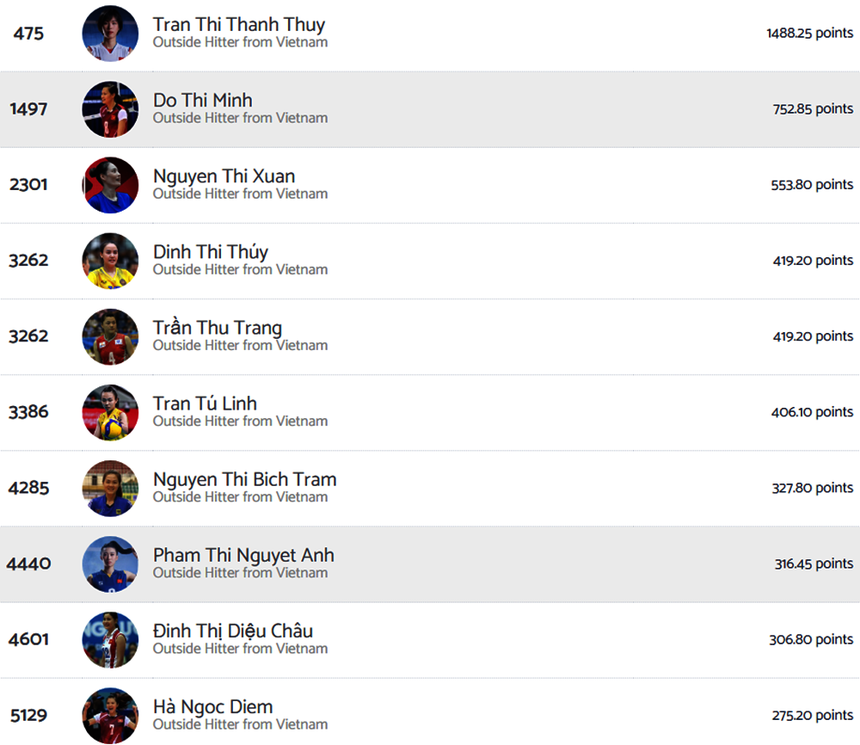Select Nguyen Thi Bich Tram's photo

point(110,488)
